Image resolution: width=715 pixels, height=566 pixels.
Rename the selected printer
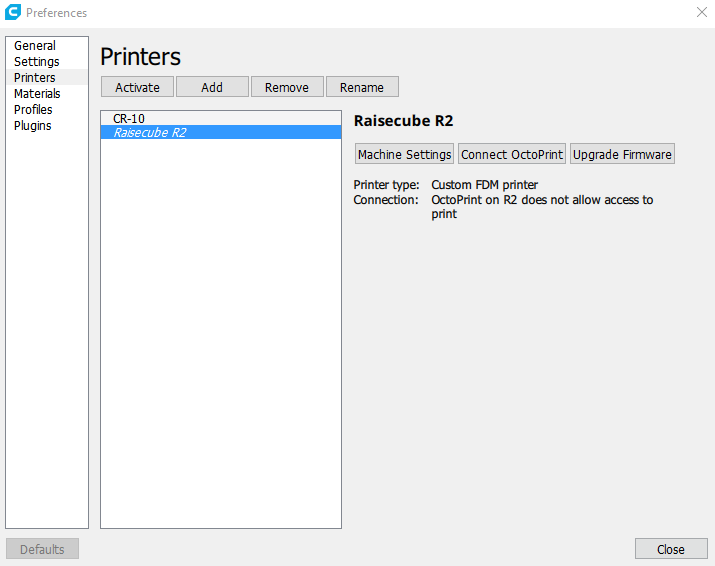point(362,87)
